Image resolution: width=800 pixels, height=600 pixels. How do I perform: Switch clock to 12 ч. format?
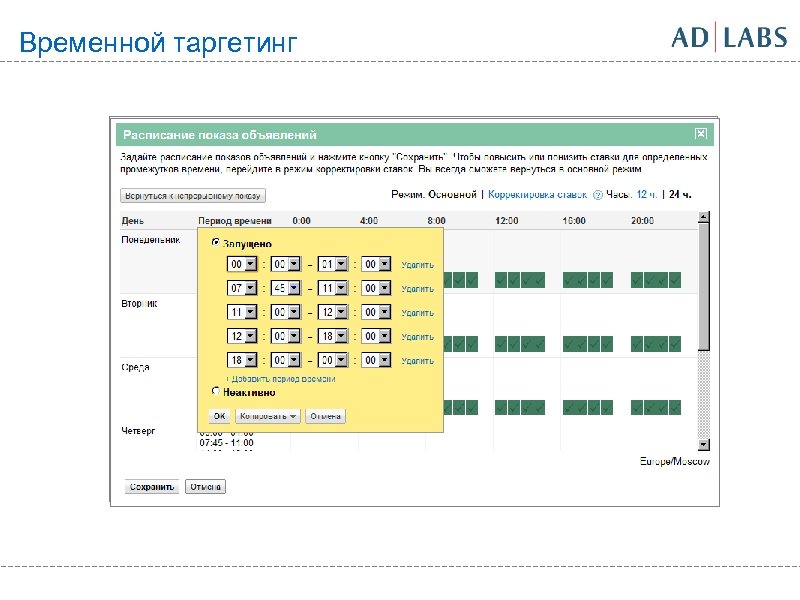[646, 194]
